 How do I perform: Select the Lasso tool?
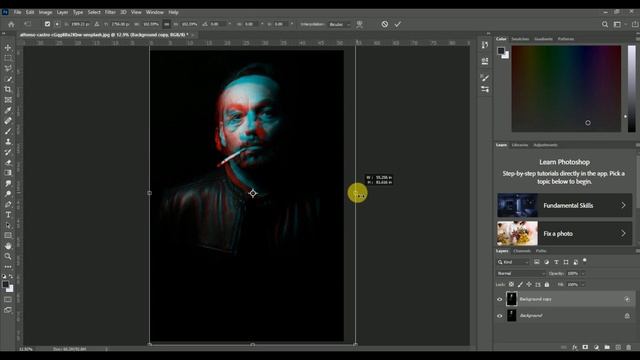coord(8,69)
